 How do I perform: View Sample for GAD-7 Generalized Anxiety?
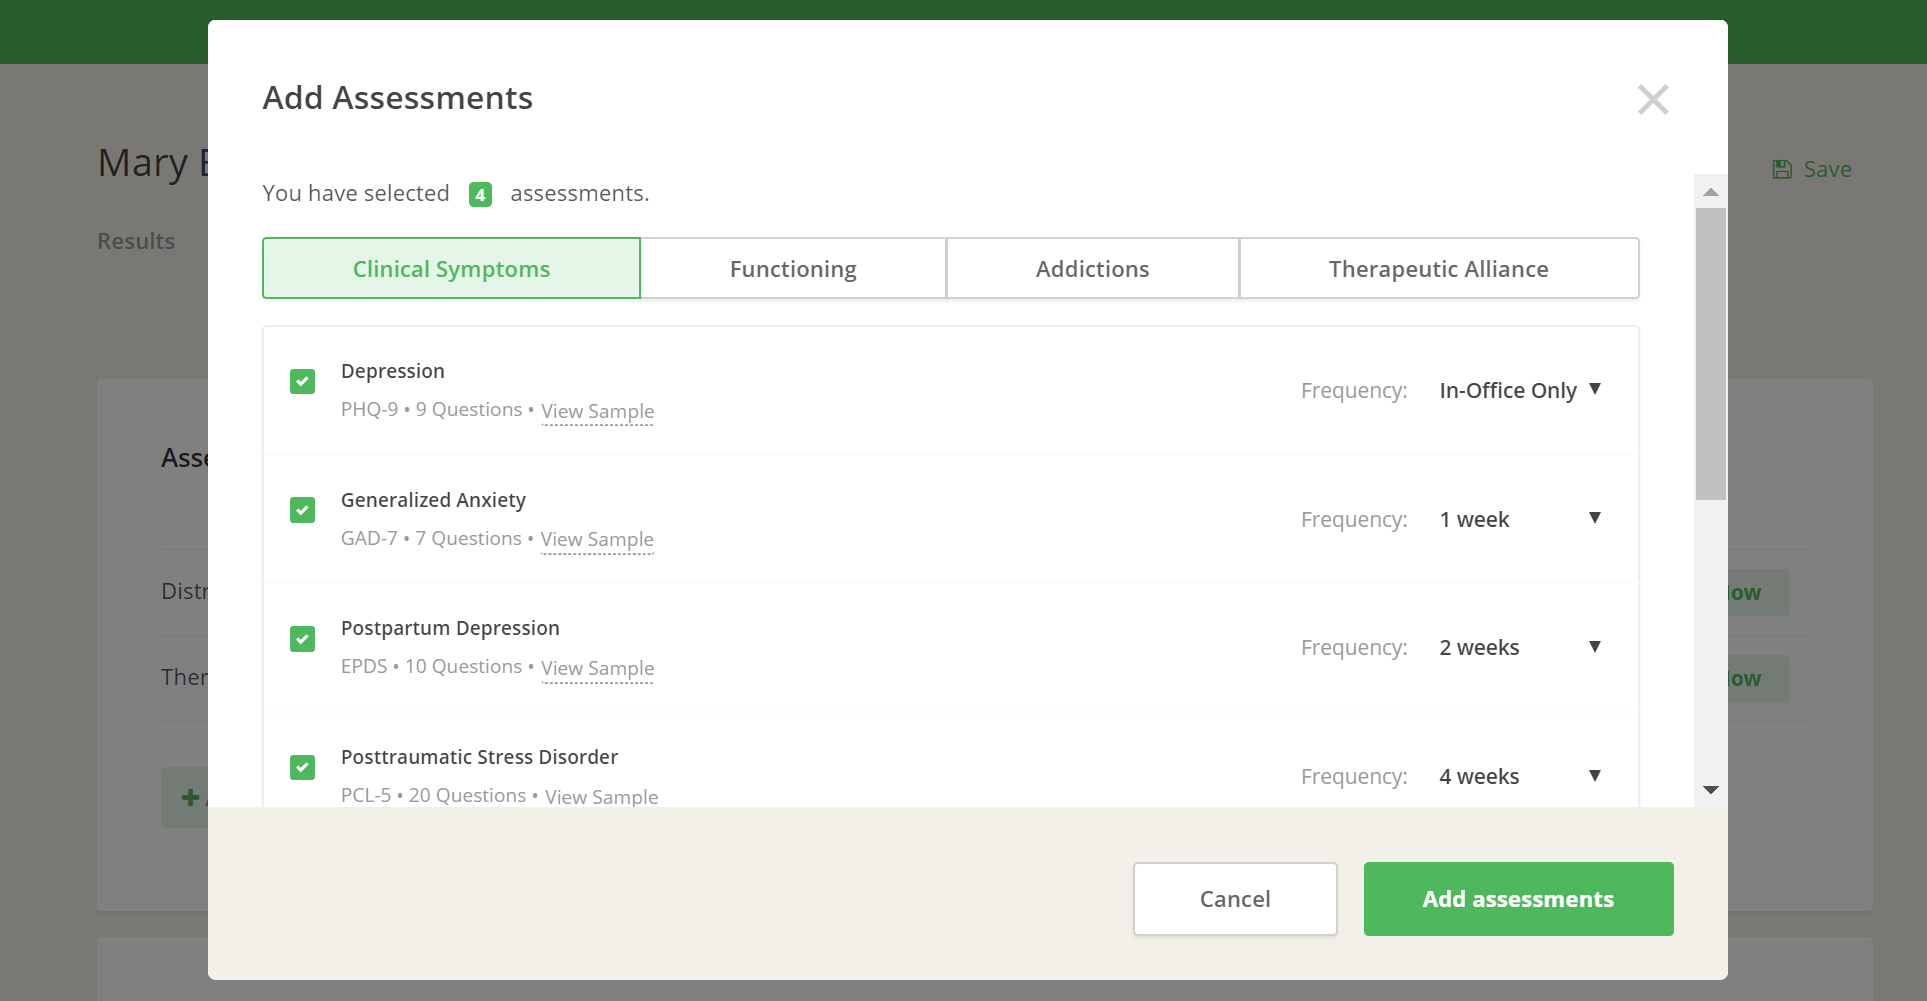(x=597, y=539)
